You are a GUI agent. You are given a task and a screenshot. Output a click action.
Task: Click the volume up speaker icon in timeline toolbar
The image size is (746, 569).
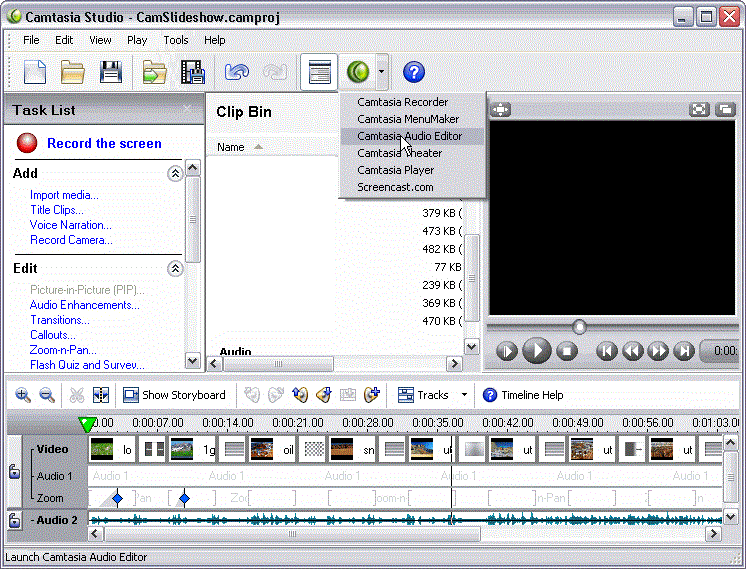(300, 395)
